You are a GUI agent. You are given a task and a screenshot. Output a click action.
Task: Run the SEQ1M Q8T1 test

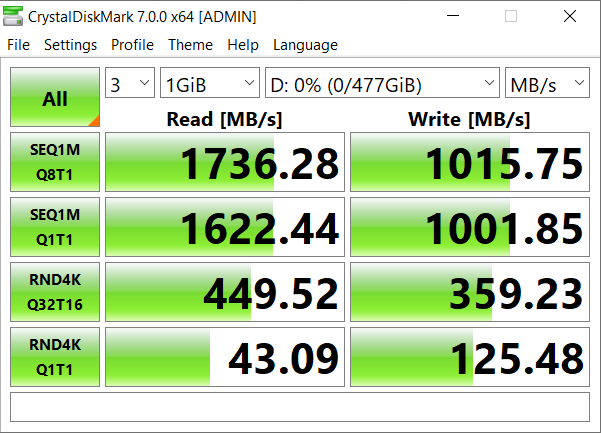(55, 163)
